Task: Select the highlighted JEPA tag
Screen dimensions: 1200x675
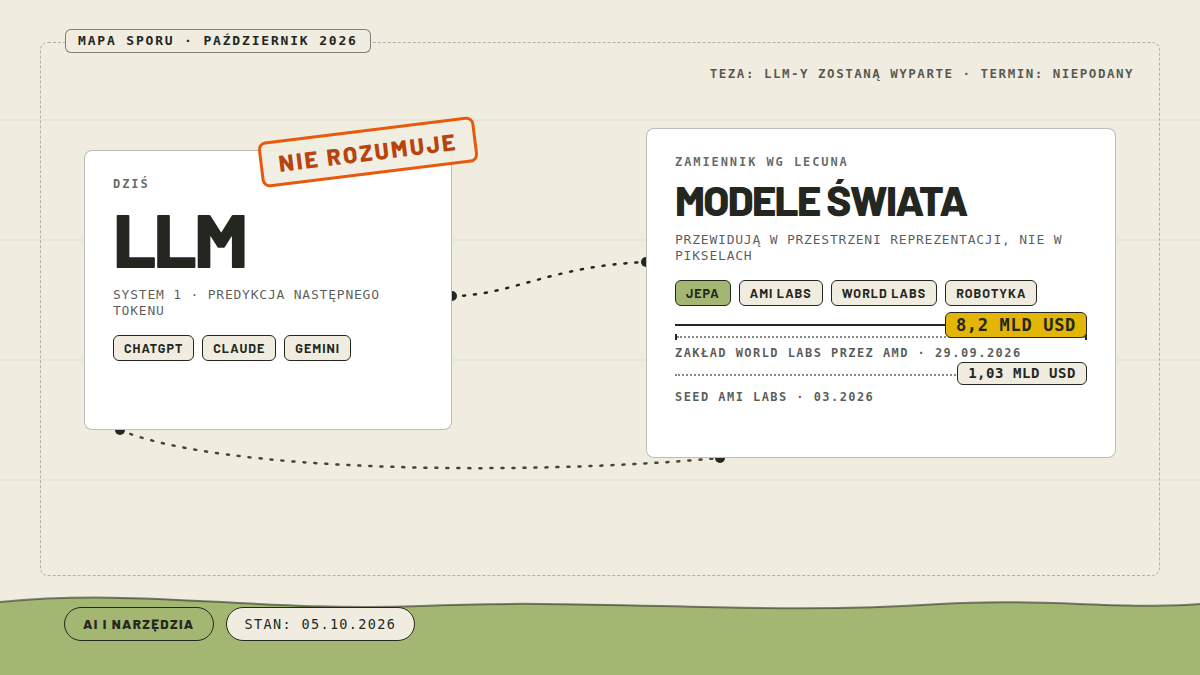Action: [703, 293]
